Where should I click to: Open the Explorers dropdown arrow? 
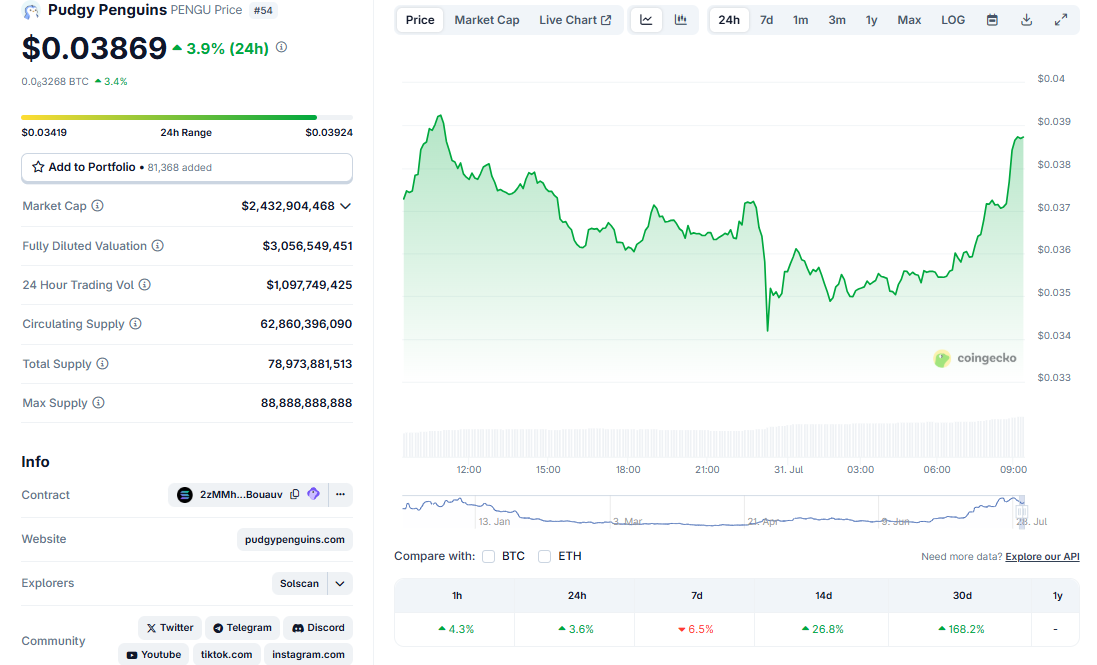tap(340, 584)
